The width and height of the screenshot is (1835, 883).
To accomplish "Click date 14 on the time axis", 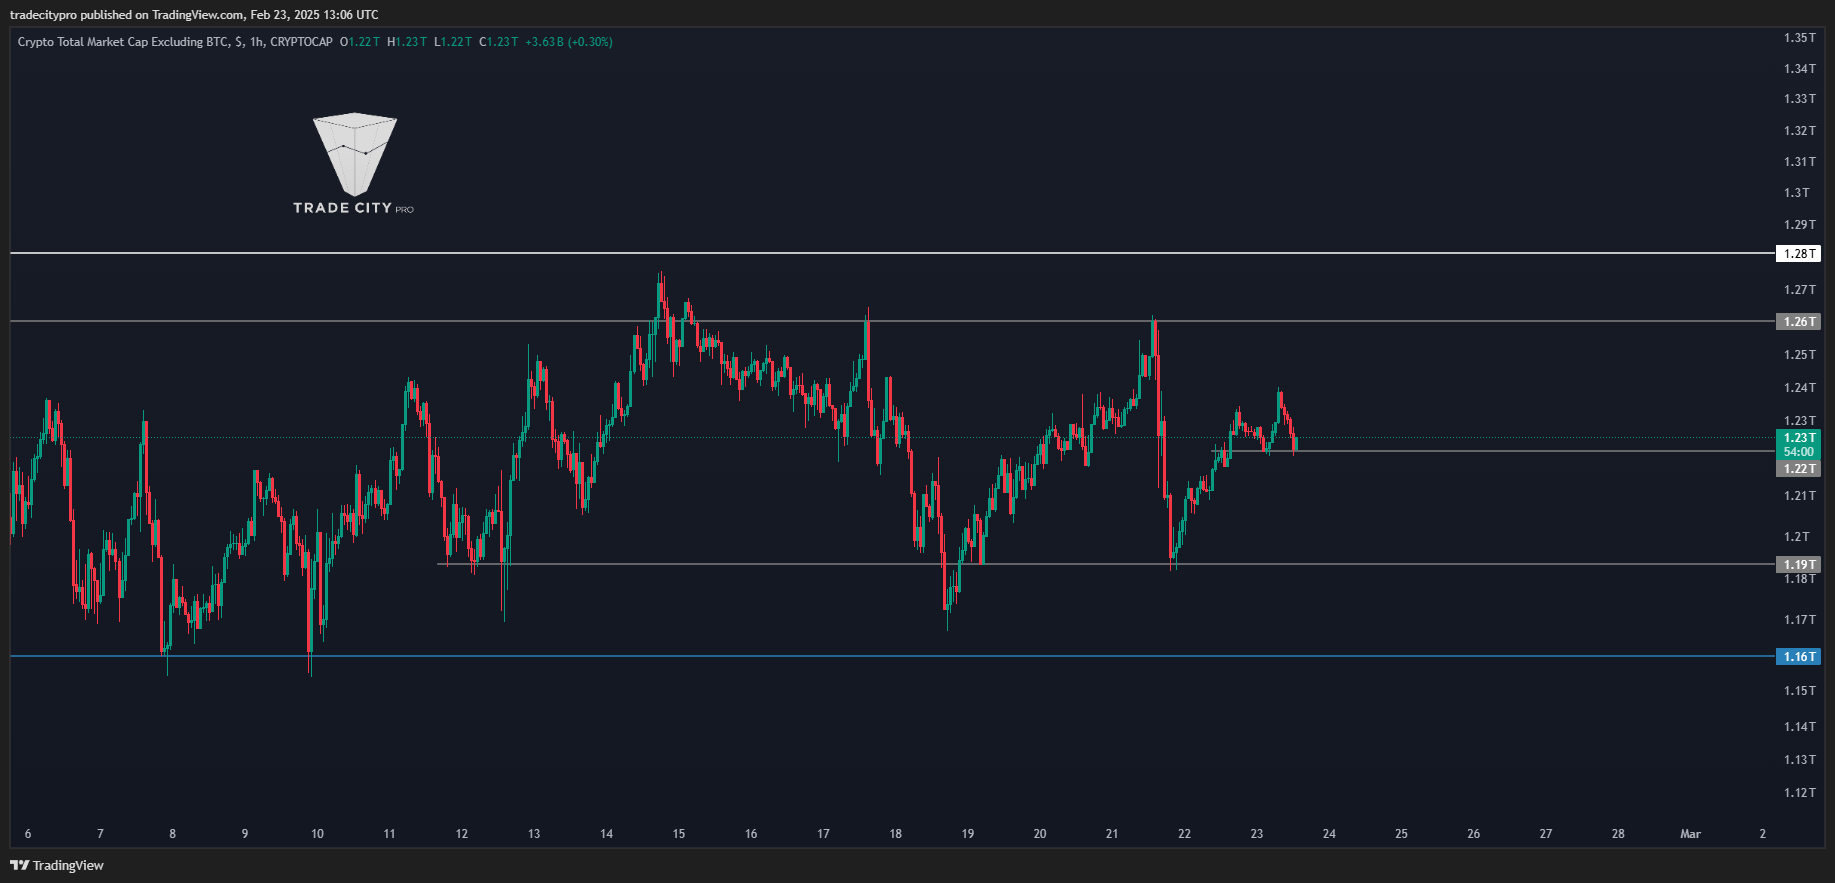I will [x=606, y=834].
